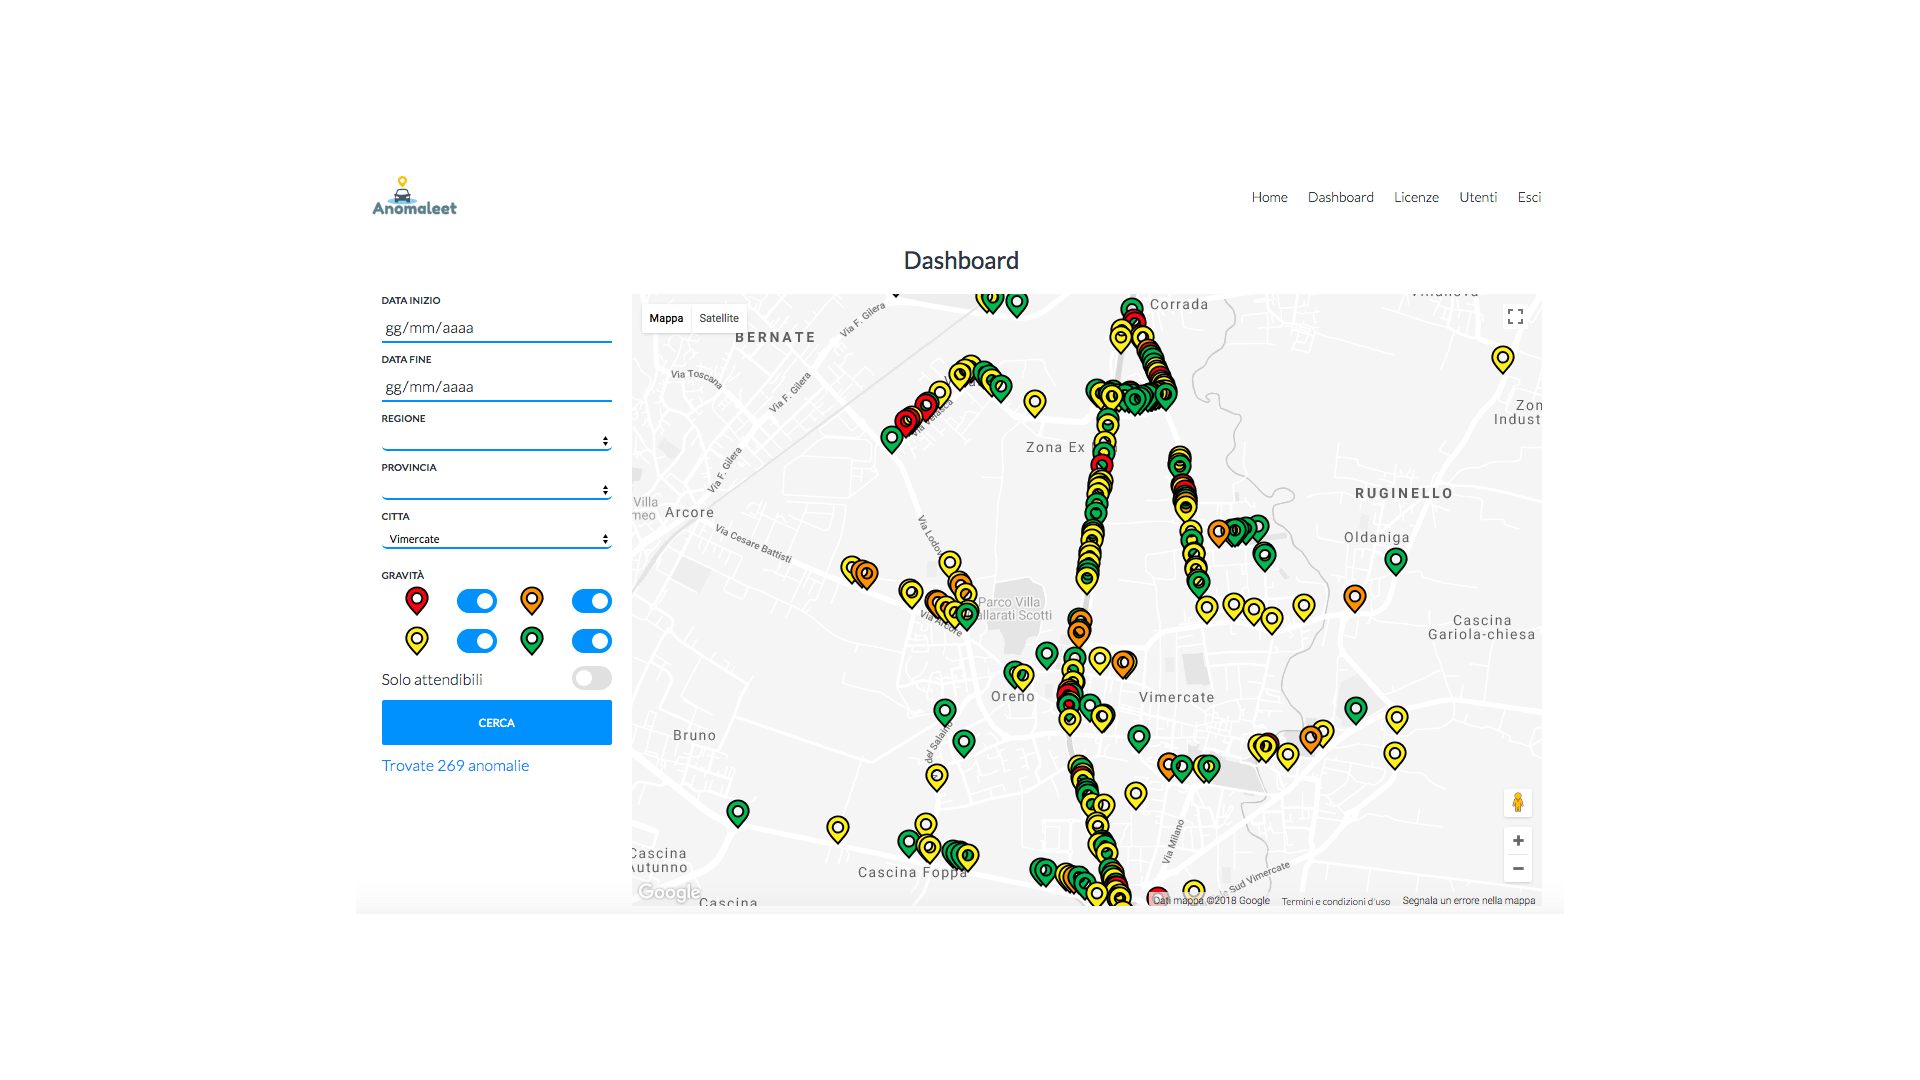Zoom out the map with minus

(1517, 869)
